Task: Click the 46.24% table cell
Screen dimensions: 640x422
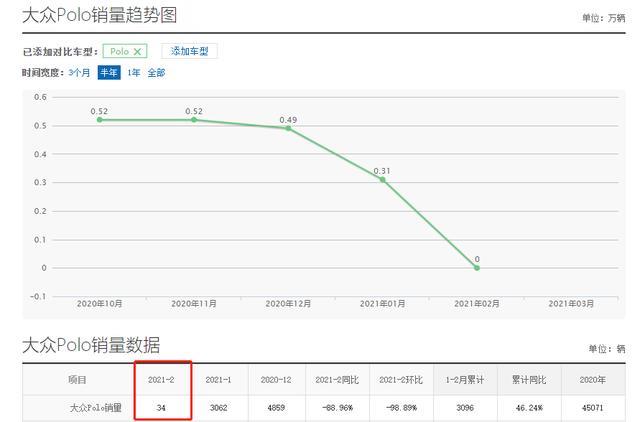Action: coord(529,408)
